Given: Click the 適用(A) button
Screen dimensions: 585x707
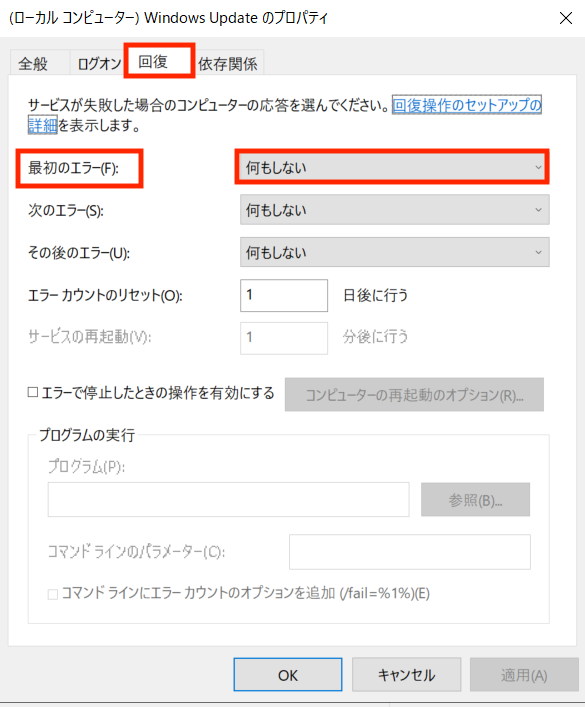Looking at the screenshot, I should pos(524,675).
